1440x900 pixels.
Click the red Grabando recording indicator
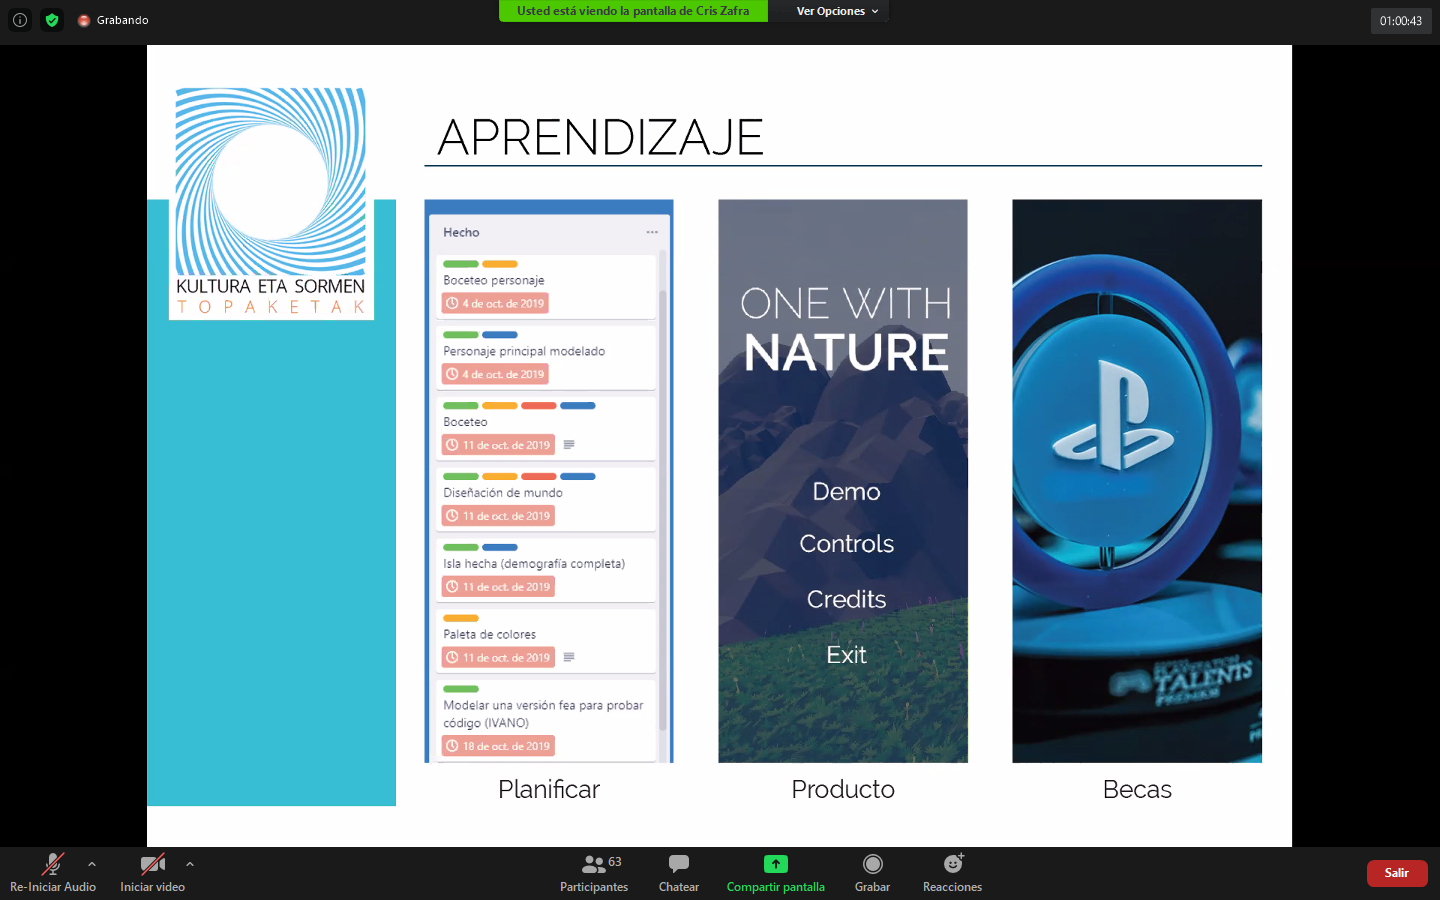coord(85,20)
